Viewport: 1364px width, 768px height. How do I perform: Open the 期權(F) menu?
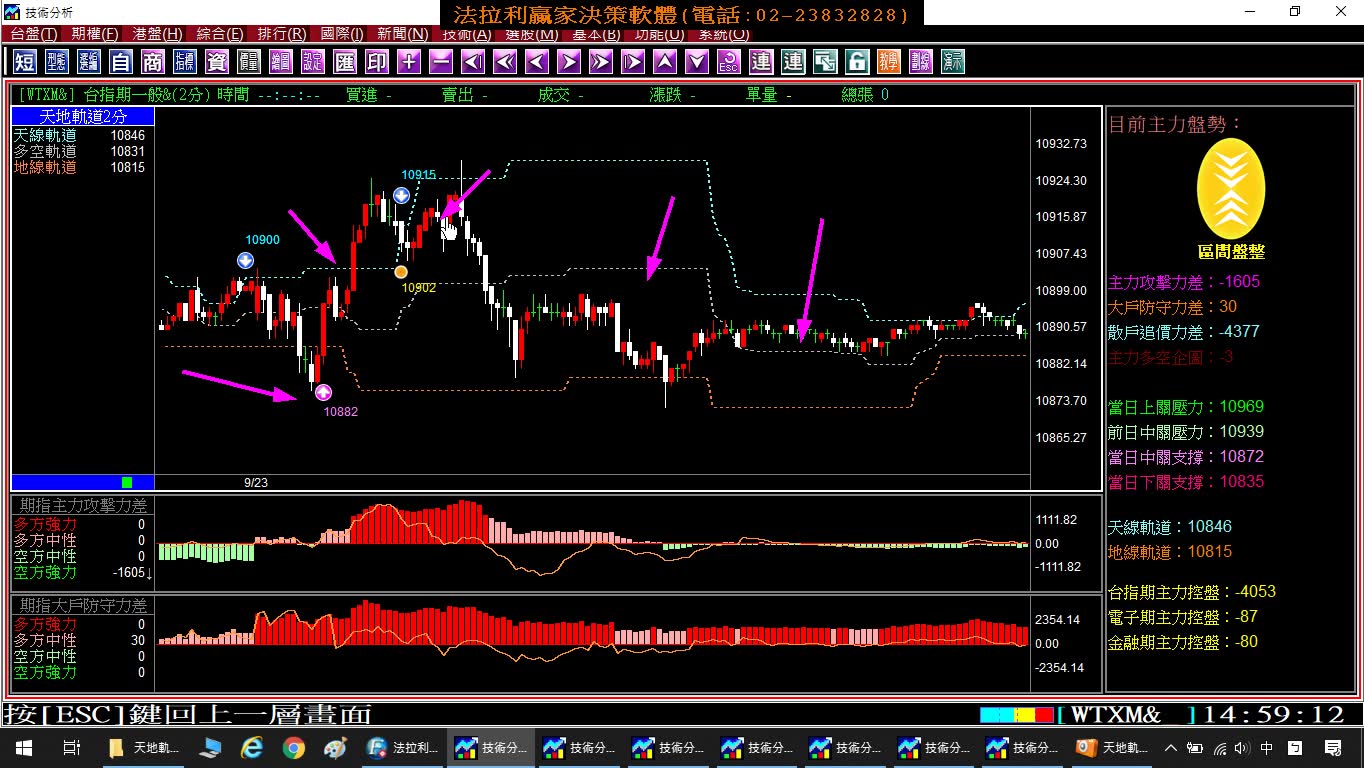[94, 34]
